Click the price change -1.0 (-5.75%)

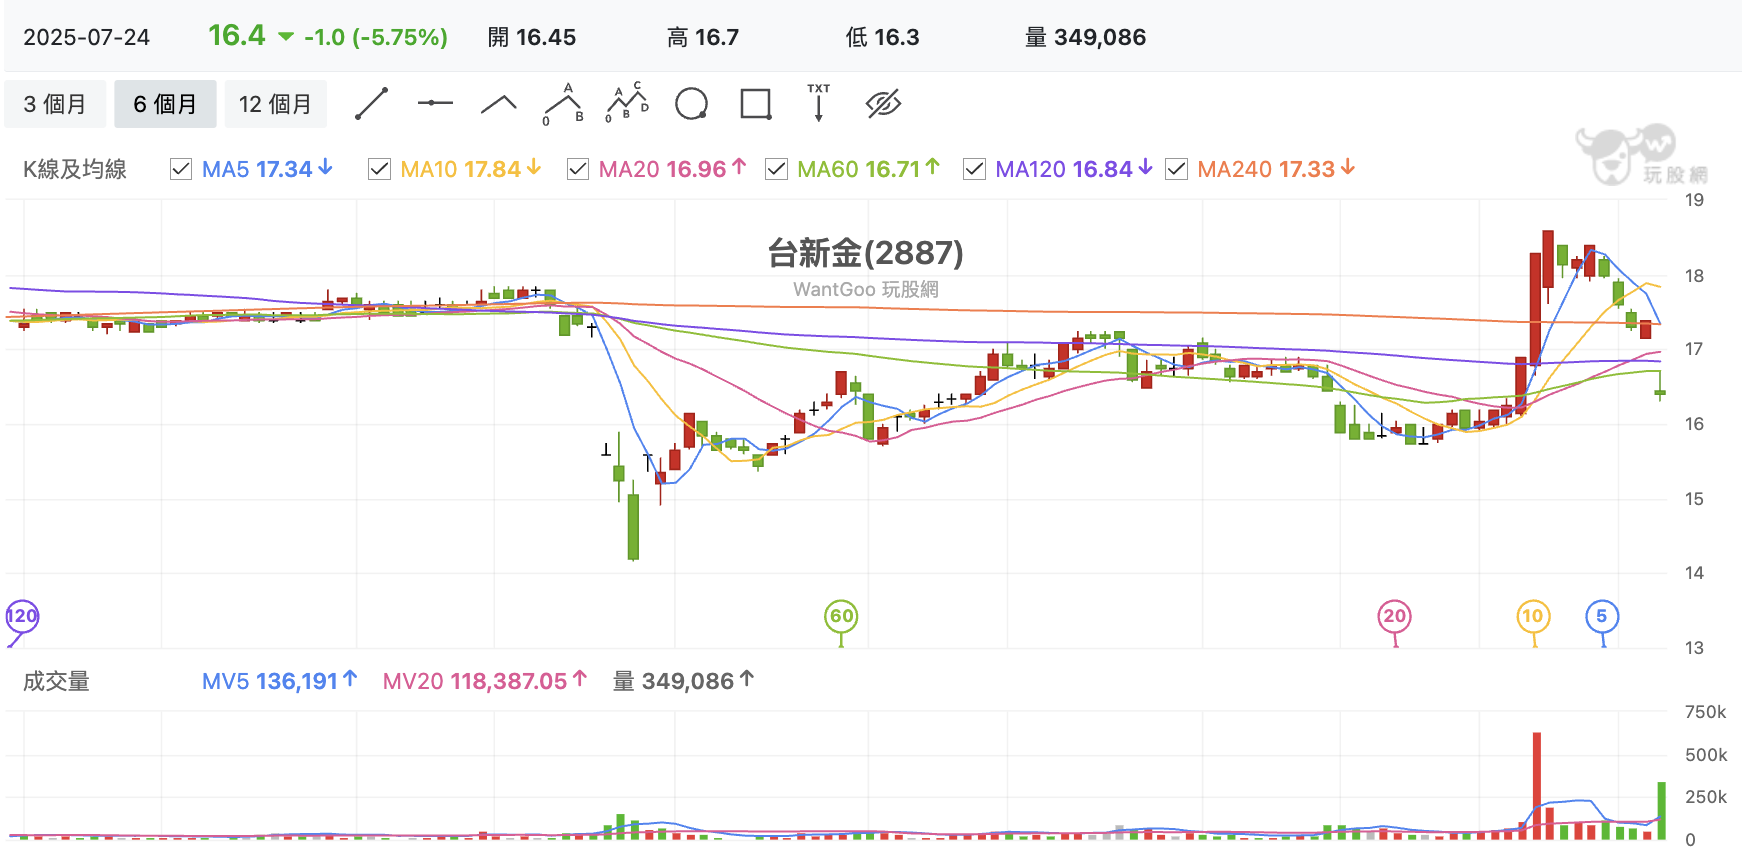point(375,37)
